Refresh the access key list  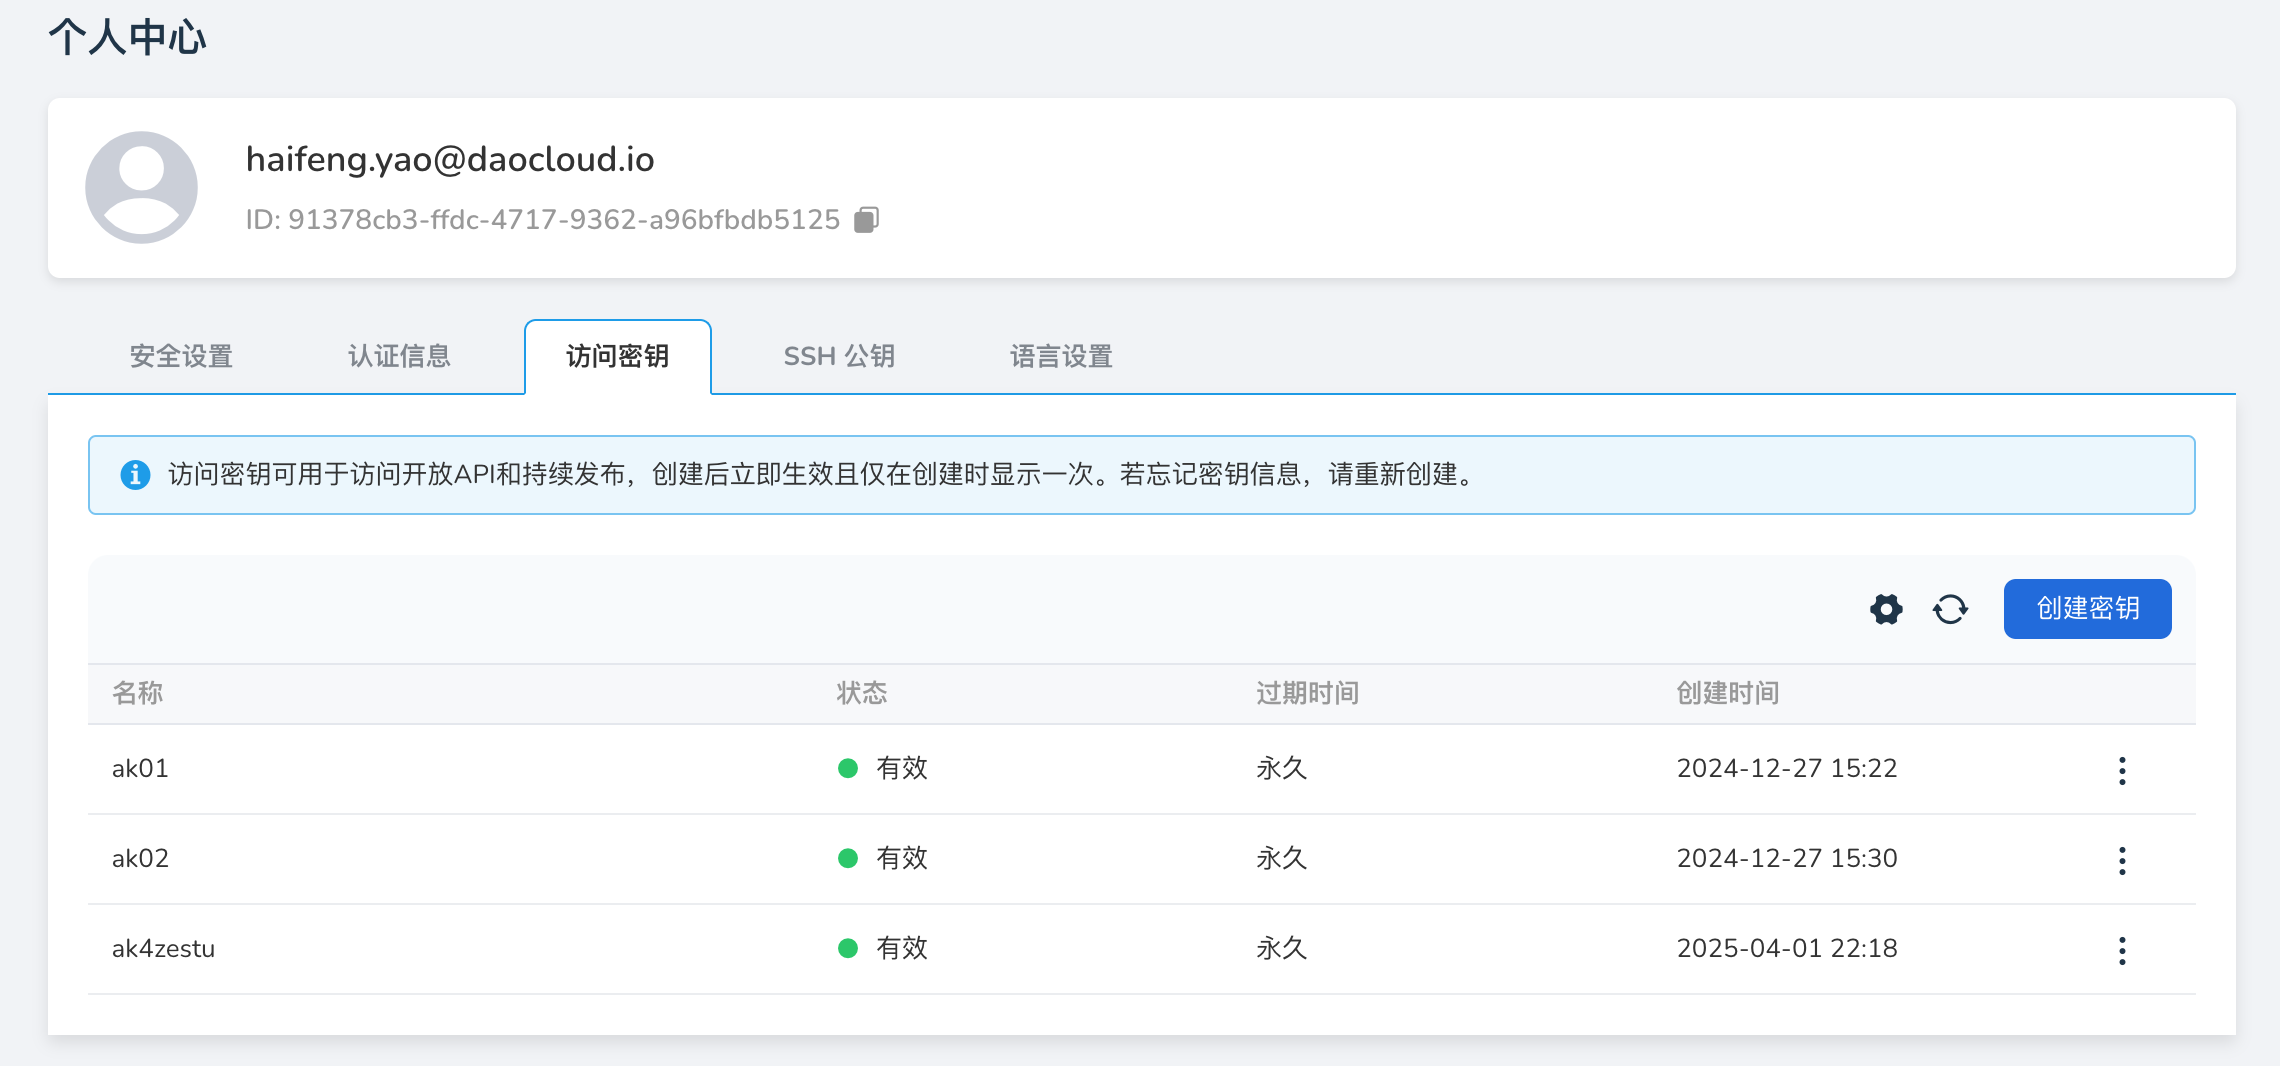point(1950,609)
